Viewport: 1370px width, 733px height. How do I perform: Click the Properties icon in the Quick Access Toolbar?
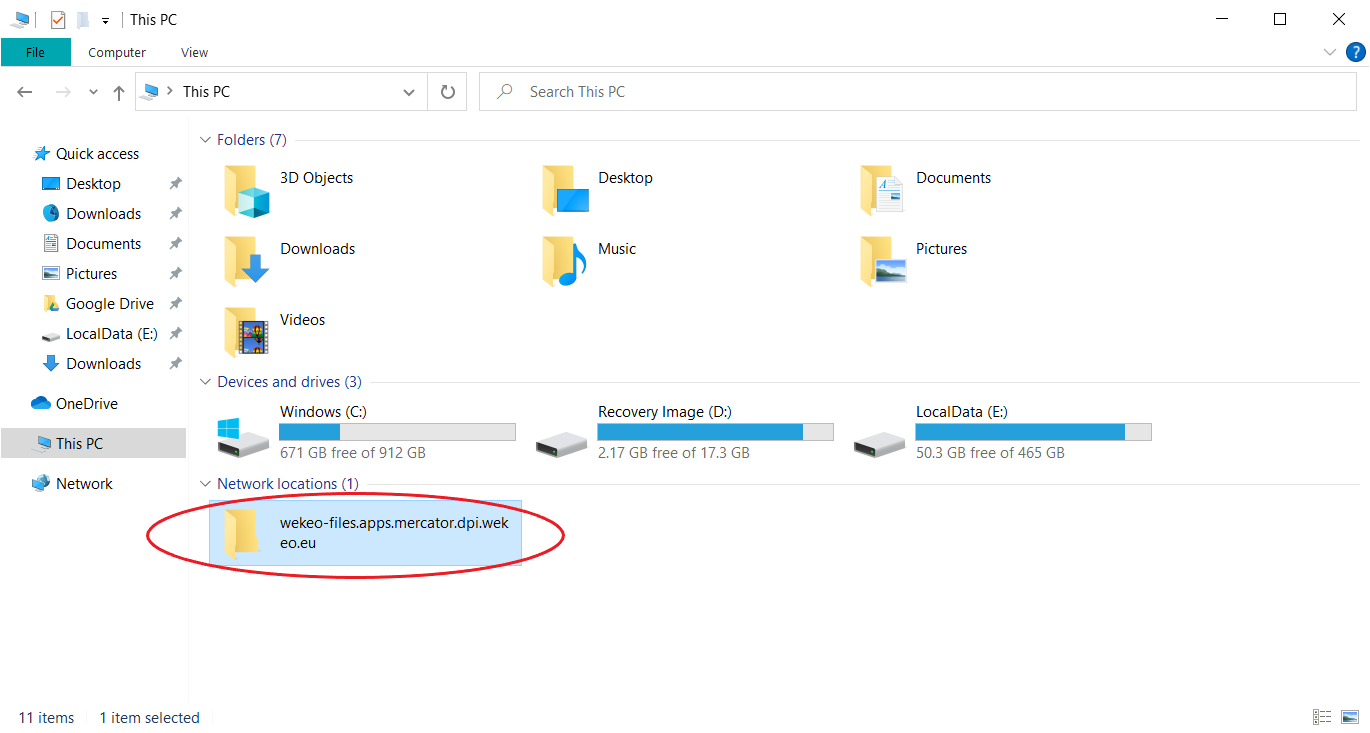pos(57,19)
